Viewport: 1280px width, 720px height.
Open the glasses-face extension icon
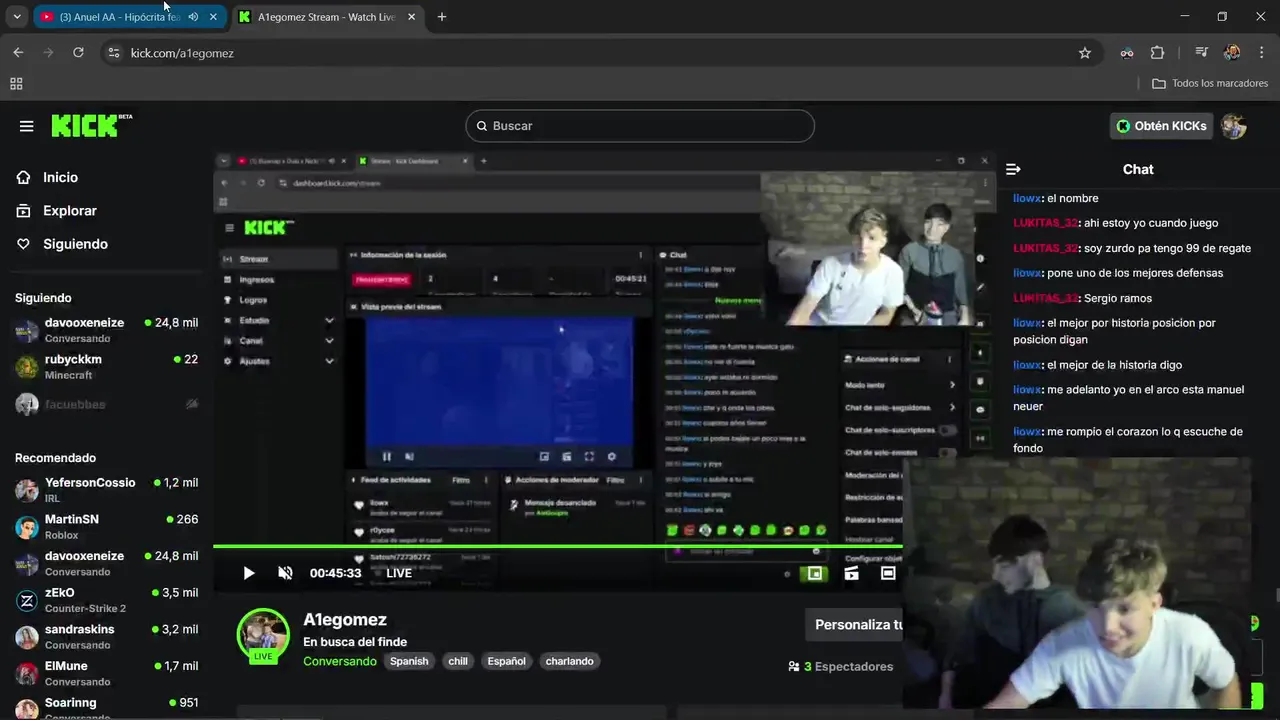[1127, 53]
